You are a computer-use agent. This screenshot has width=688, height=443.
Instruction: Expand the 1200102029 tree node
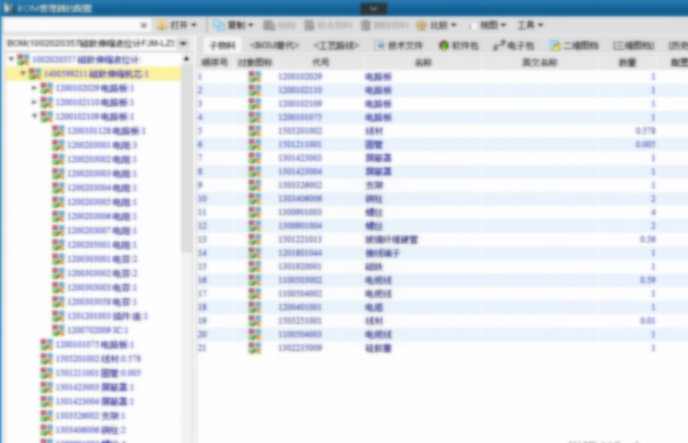pyautogui.click(x=34, y=88)
